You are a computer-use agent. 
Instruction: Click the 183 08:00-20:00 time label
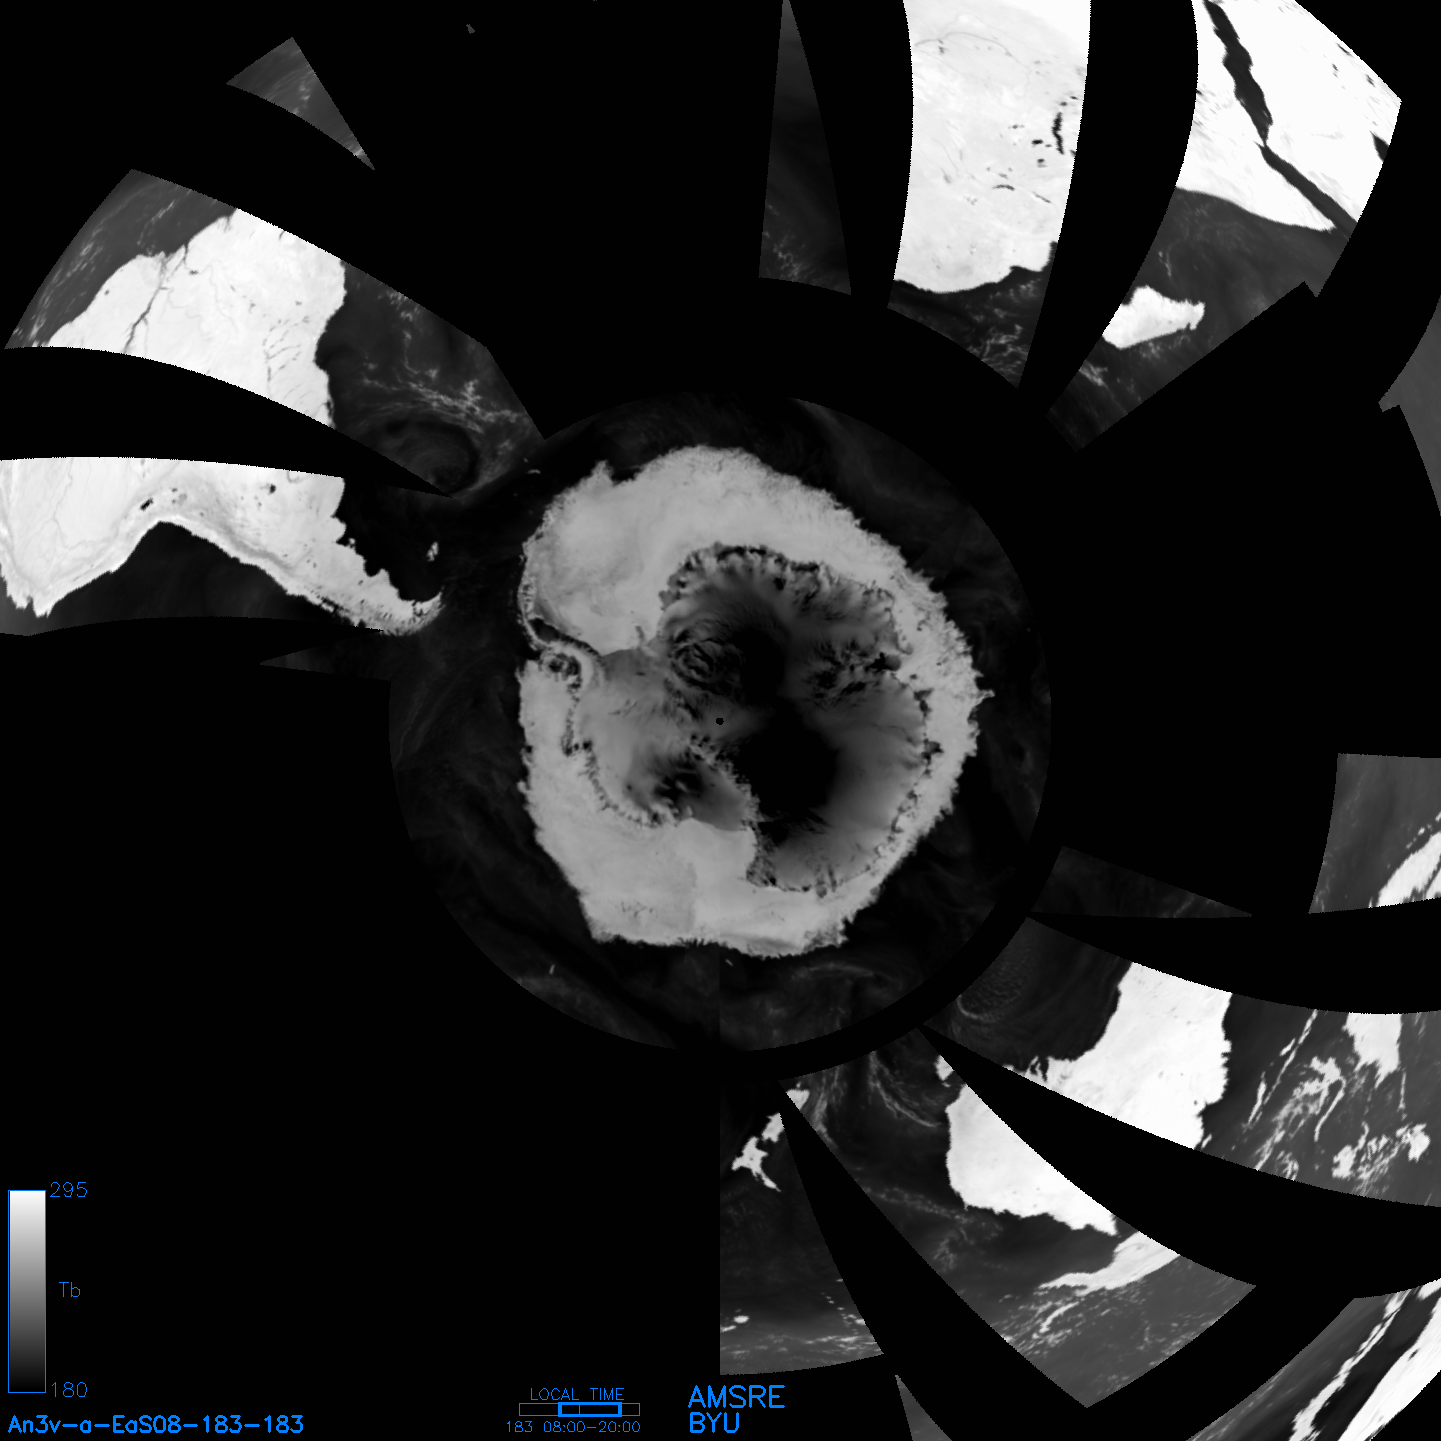[573, 1427]
